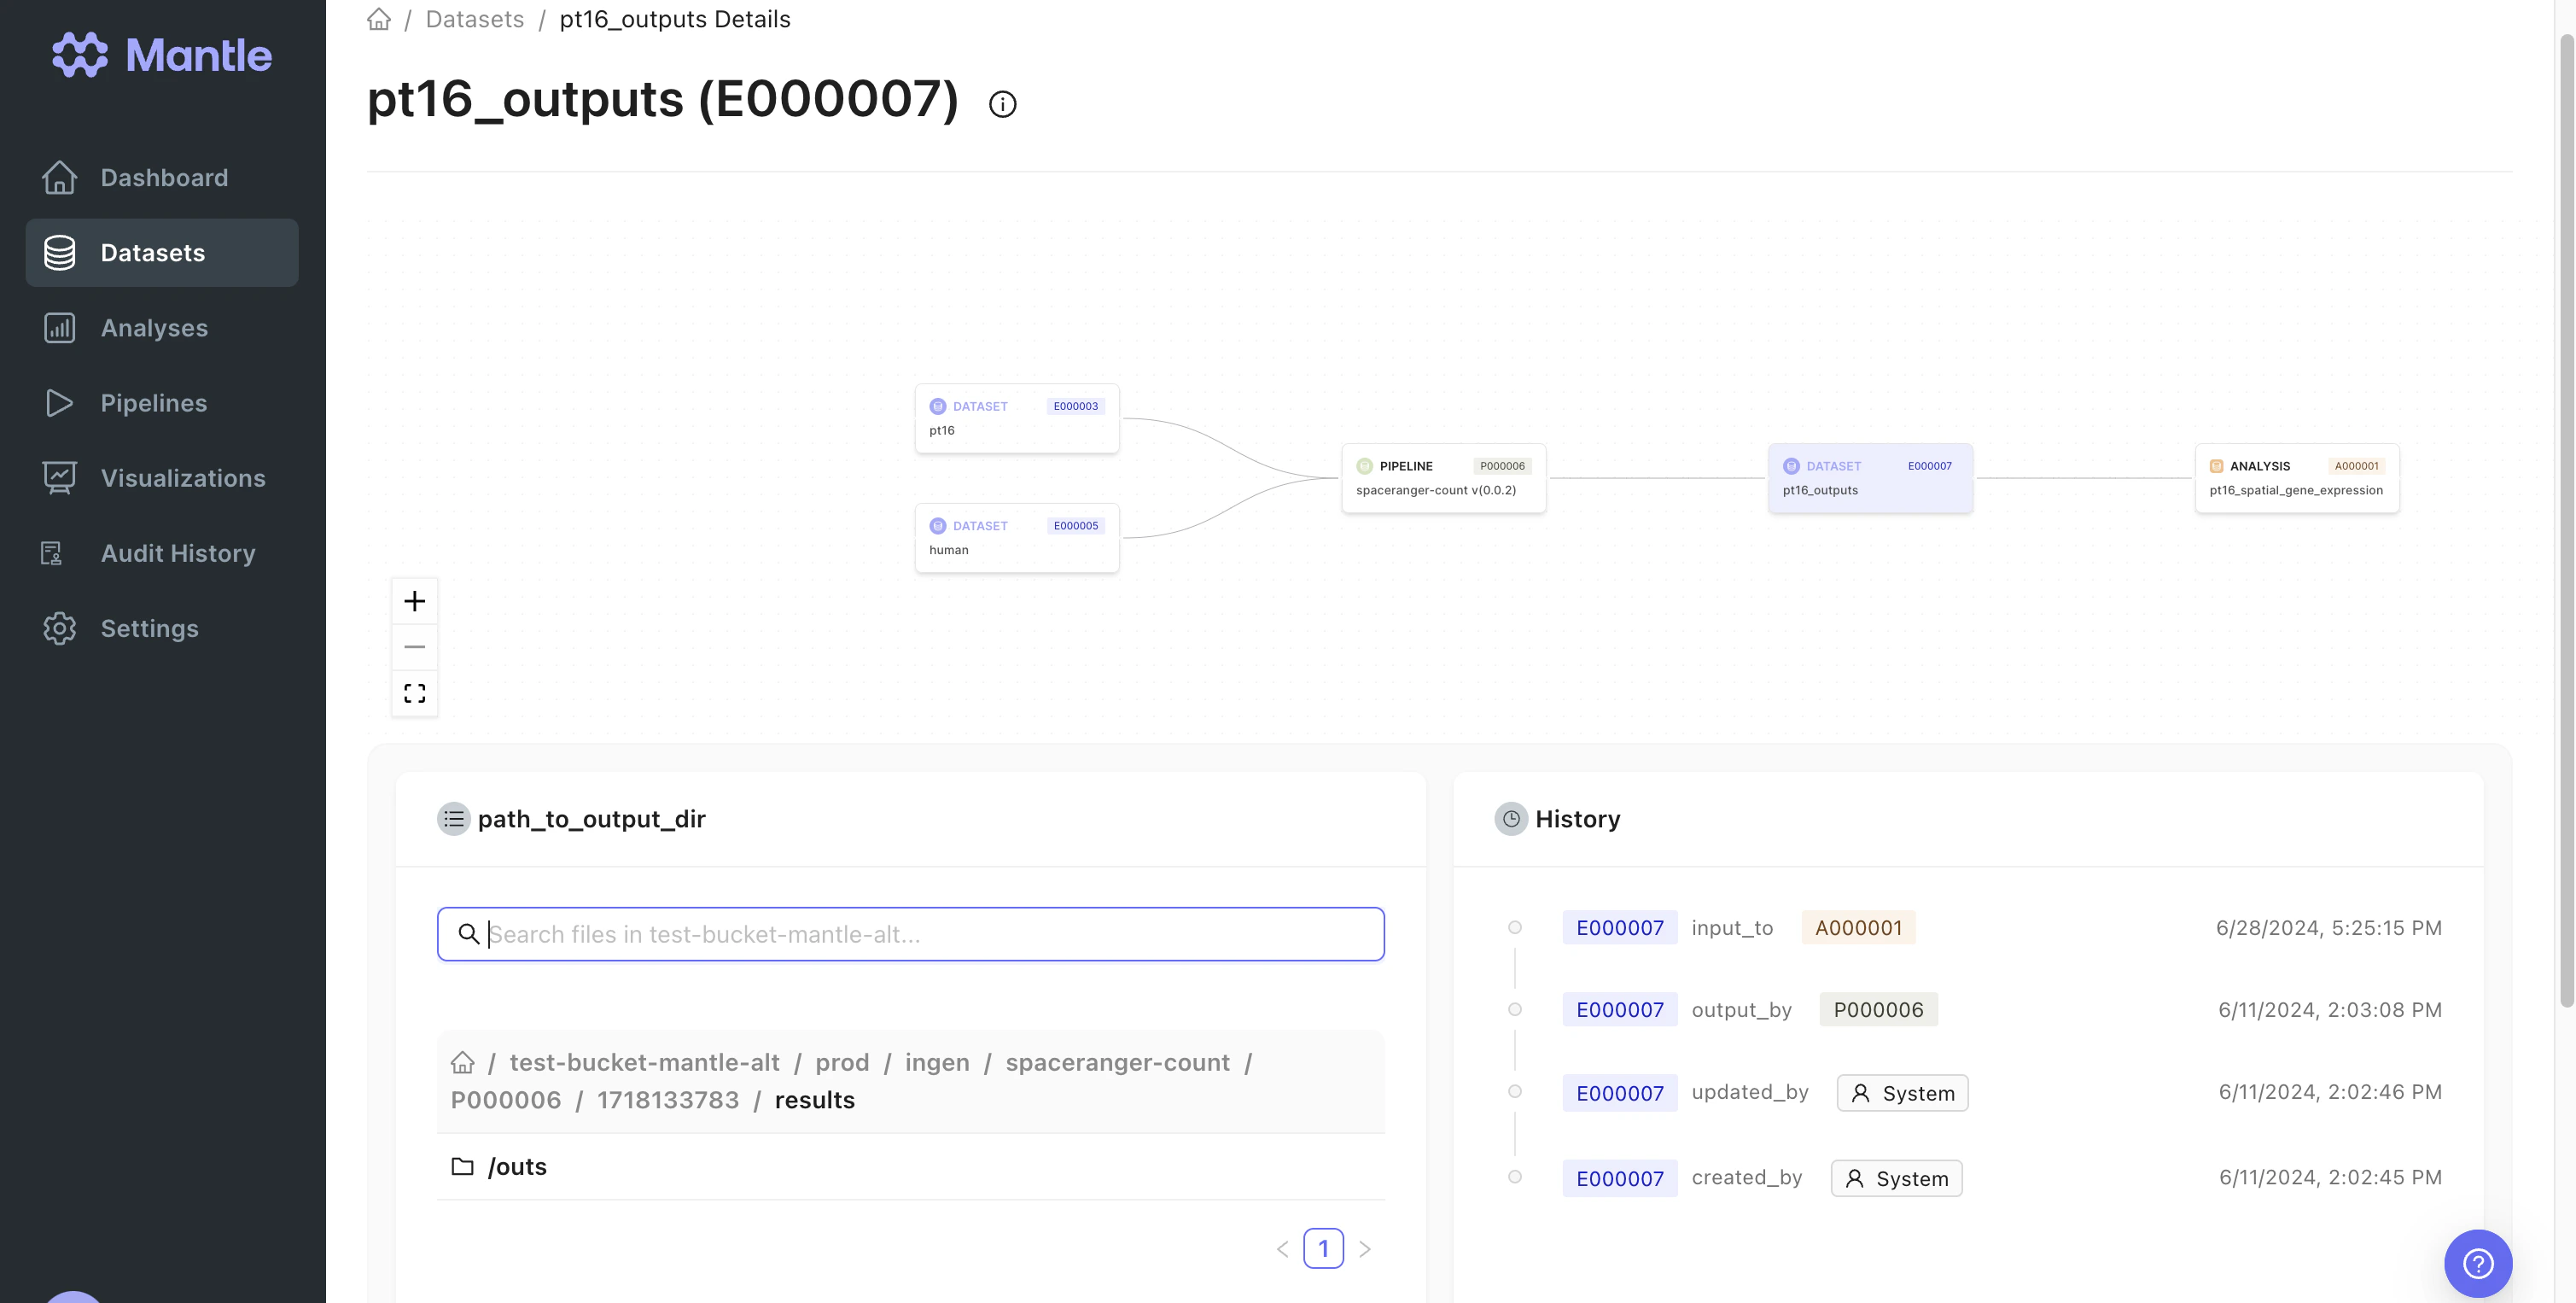Open the help question-mark button
This screenshot has height=1303, width=2576.
point(2477,1263)
